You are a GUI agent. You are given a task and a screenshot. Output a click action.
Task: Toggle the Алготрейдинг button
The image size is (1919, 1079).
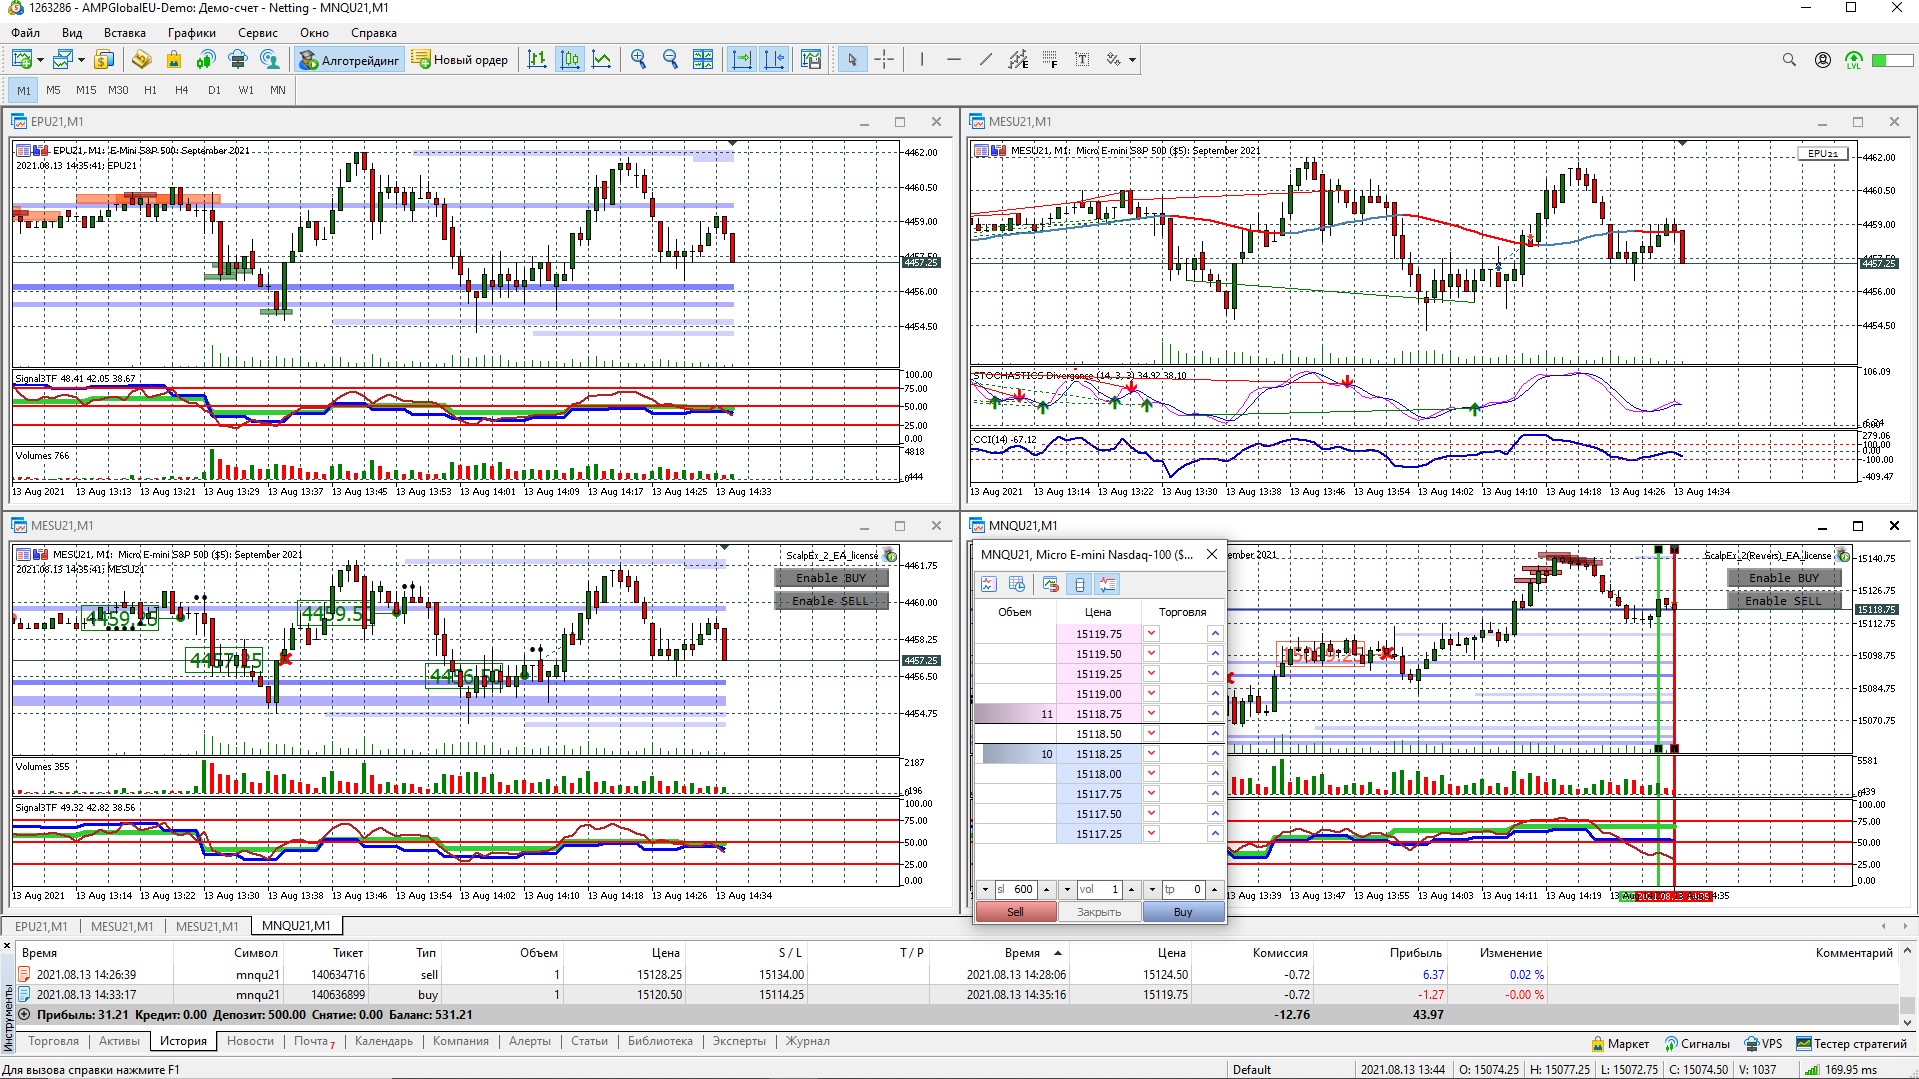[349, 60]
